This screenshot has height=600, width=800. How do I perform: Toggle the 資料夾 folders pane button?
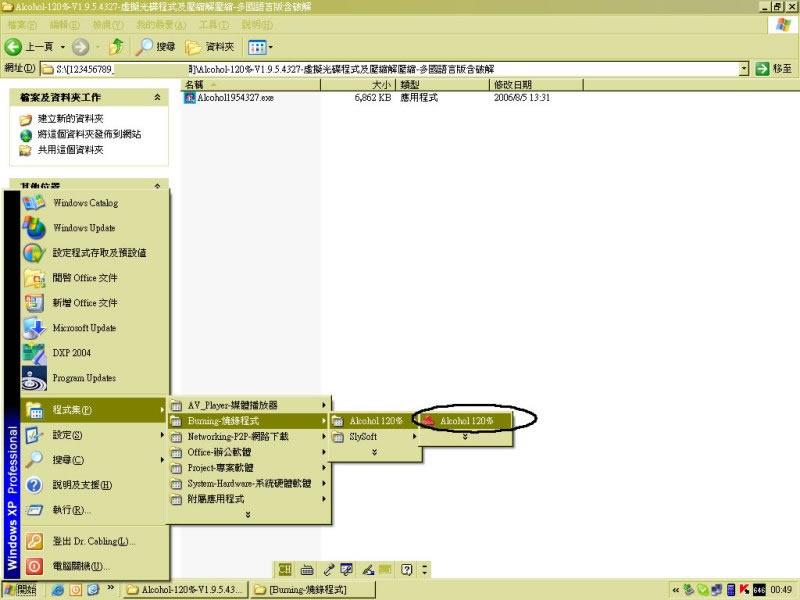click(210, 47)
